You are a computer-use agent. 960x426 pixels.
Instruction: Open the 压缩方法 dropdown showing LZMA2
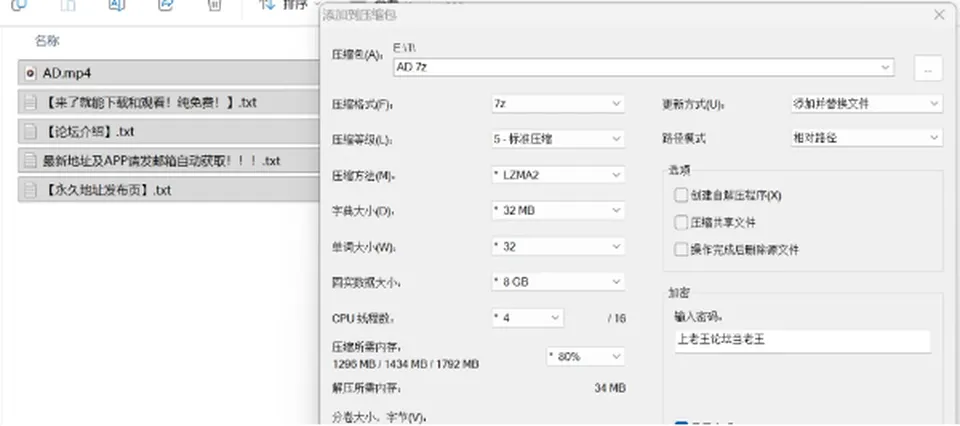tap(558, 175)
